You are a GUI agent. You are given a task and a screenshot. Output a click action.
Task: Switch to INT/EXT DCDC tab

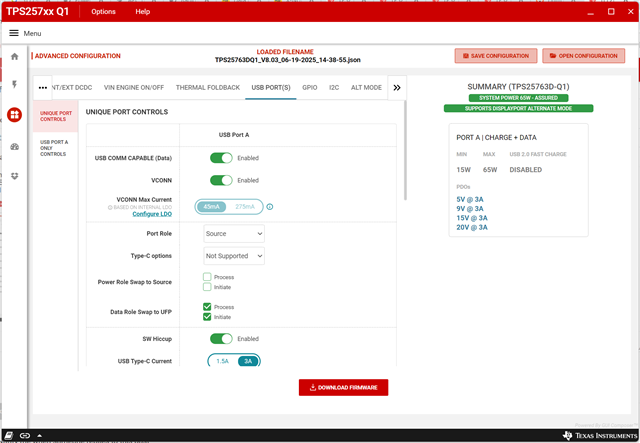pyautogui.click(x=72, y=88)
